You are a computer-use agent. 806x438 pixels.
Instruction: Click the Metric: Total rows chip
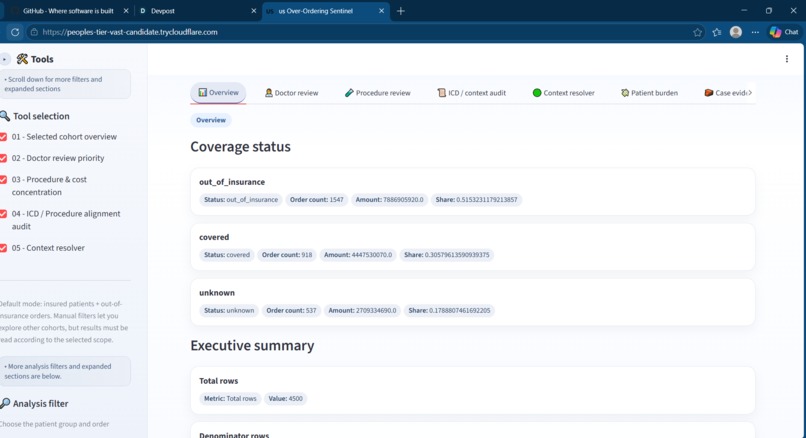click(x=230, y=398)
